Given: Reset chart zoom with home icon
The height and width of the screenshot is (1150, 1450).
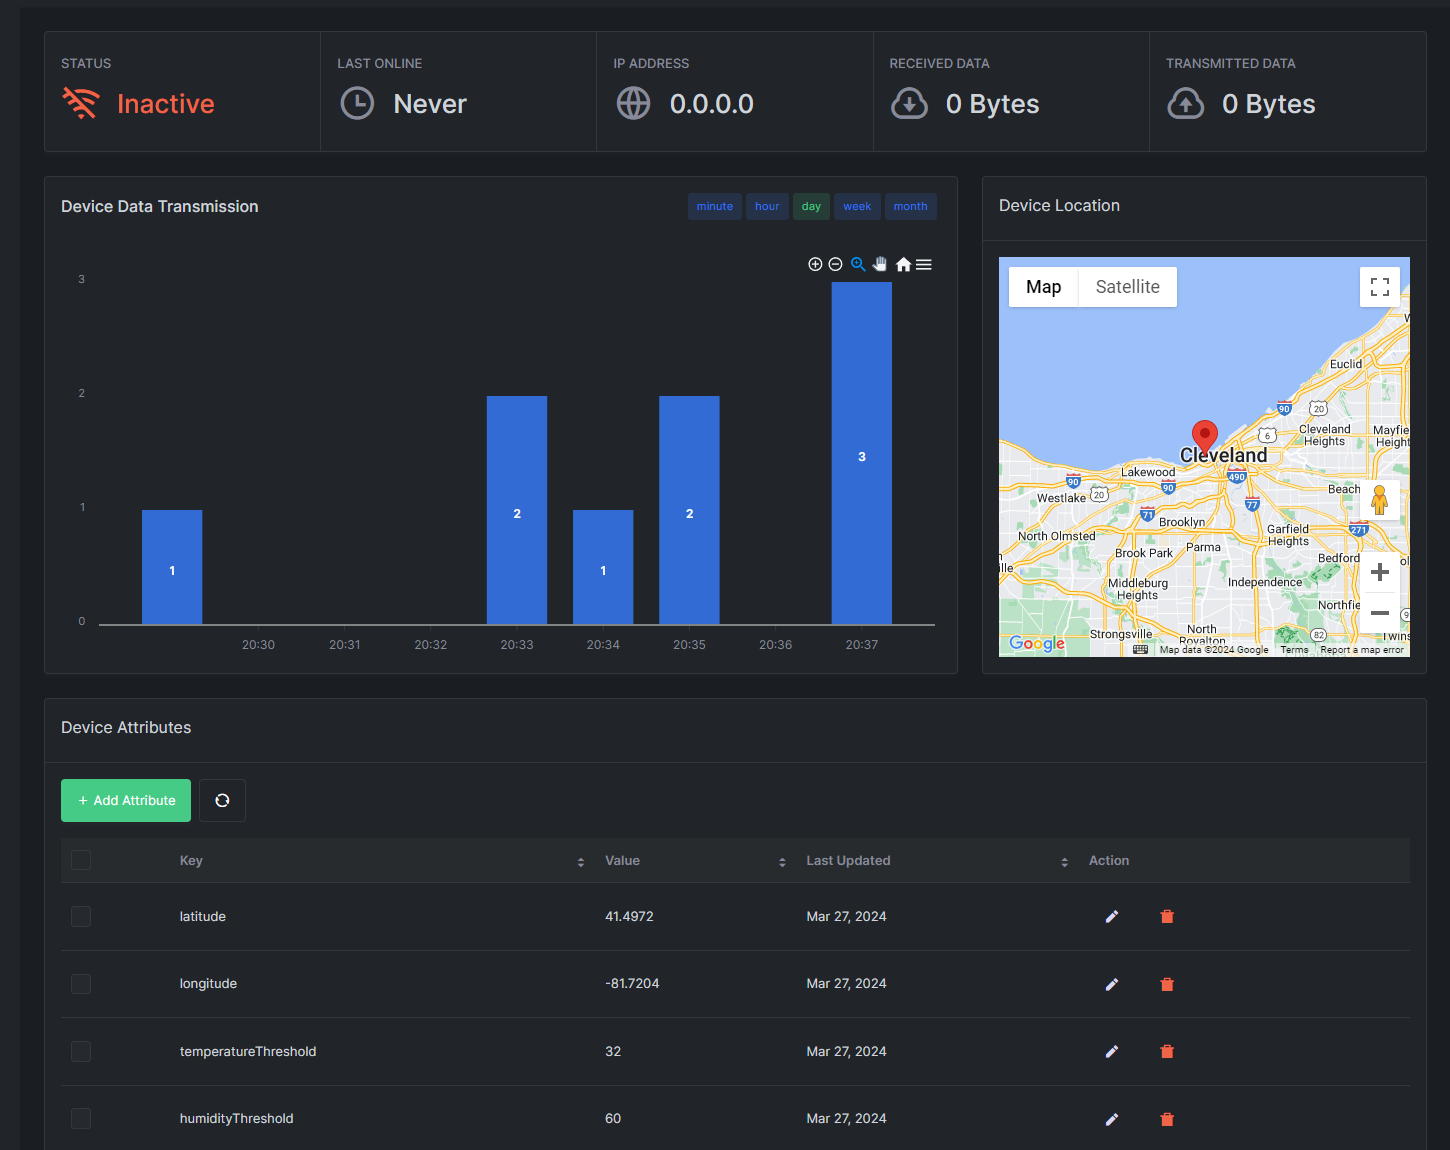Looking at the screenshot, I should tap(903, 264).
